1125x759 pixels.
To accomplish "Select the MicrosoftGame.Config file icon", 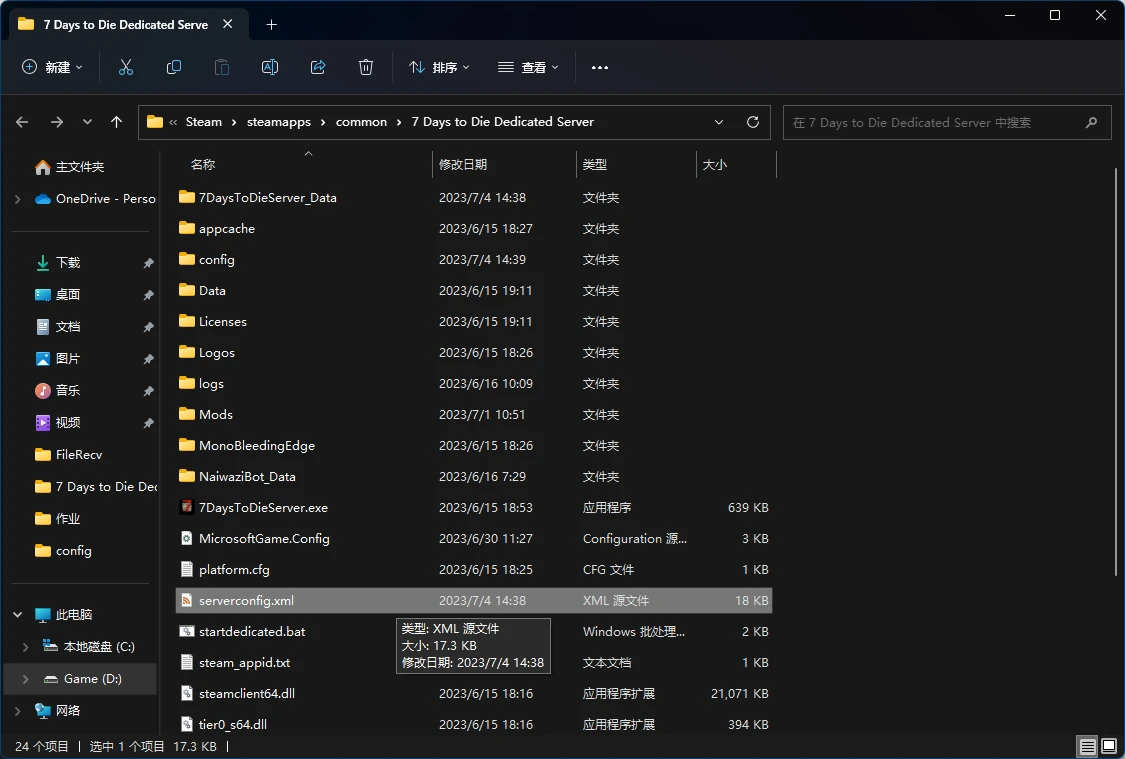I will click(187, 538).
